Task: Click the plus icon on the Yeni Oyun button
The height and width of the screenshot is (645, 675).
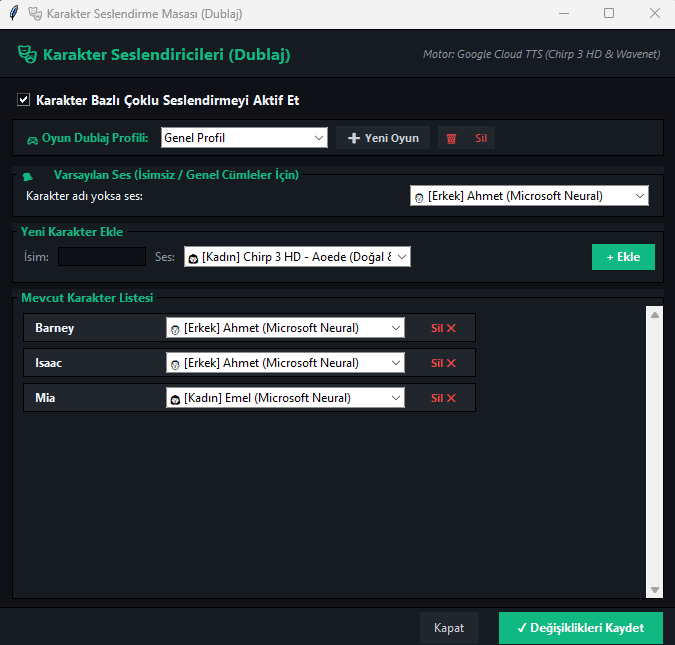Action: (x=353, y=138)
